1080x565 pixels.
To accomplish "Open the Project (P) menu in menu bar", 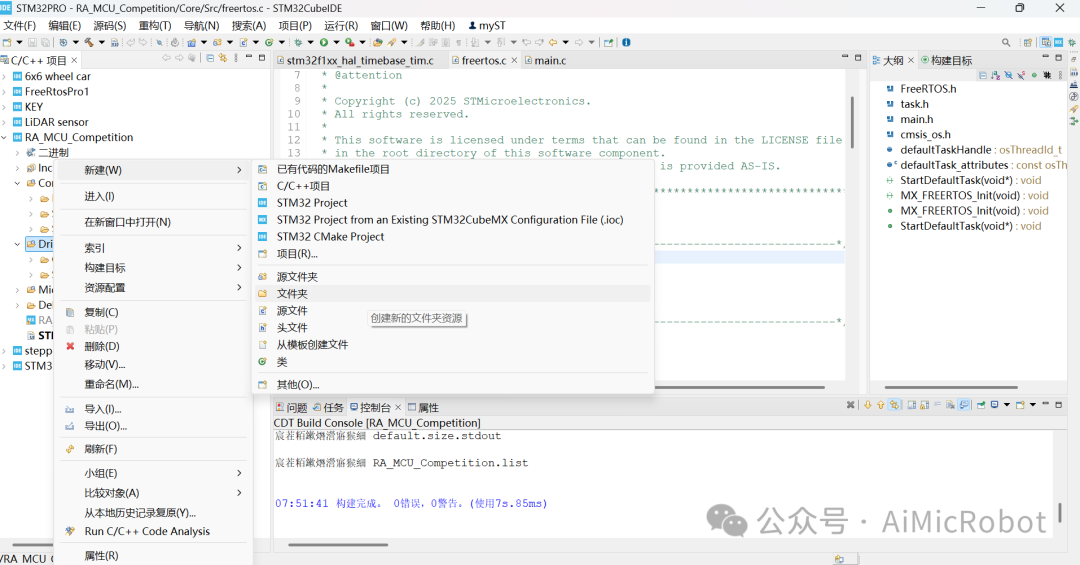I will tap(295, 25).
